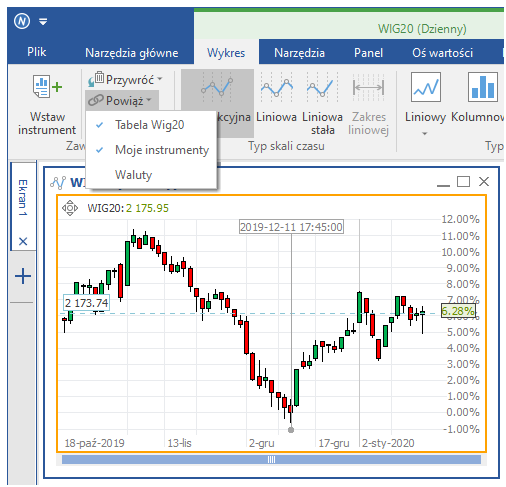
Task: Click the 12.00% value axis label
Action: [x=460, y=219]
